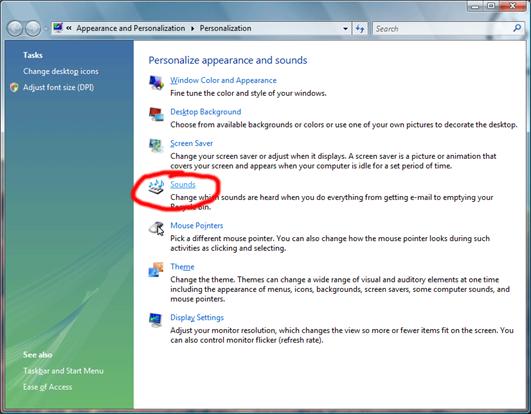Click the Window Color and Appearance icon
531x414 pixels.
point(156,82)
